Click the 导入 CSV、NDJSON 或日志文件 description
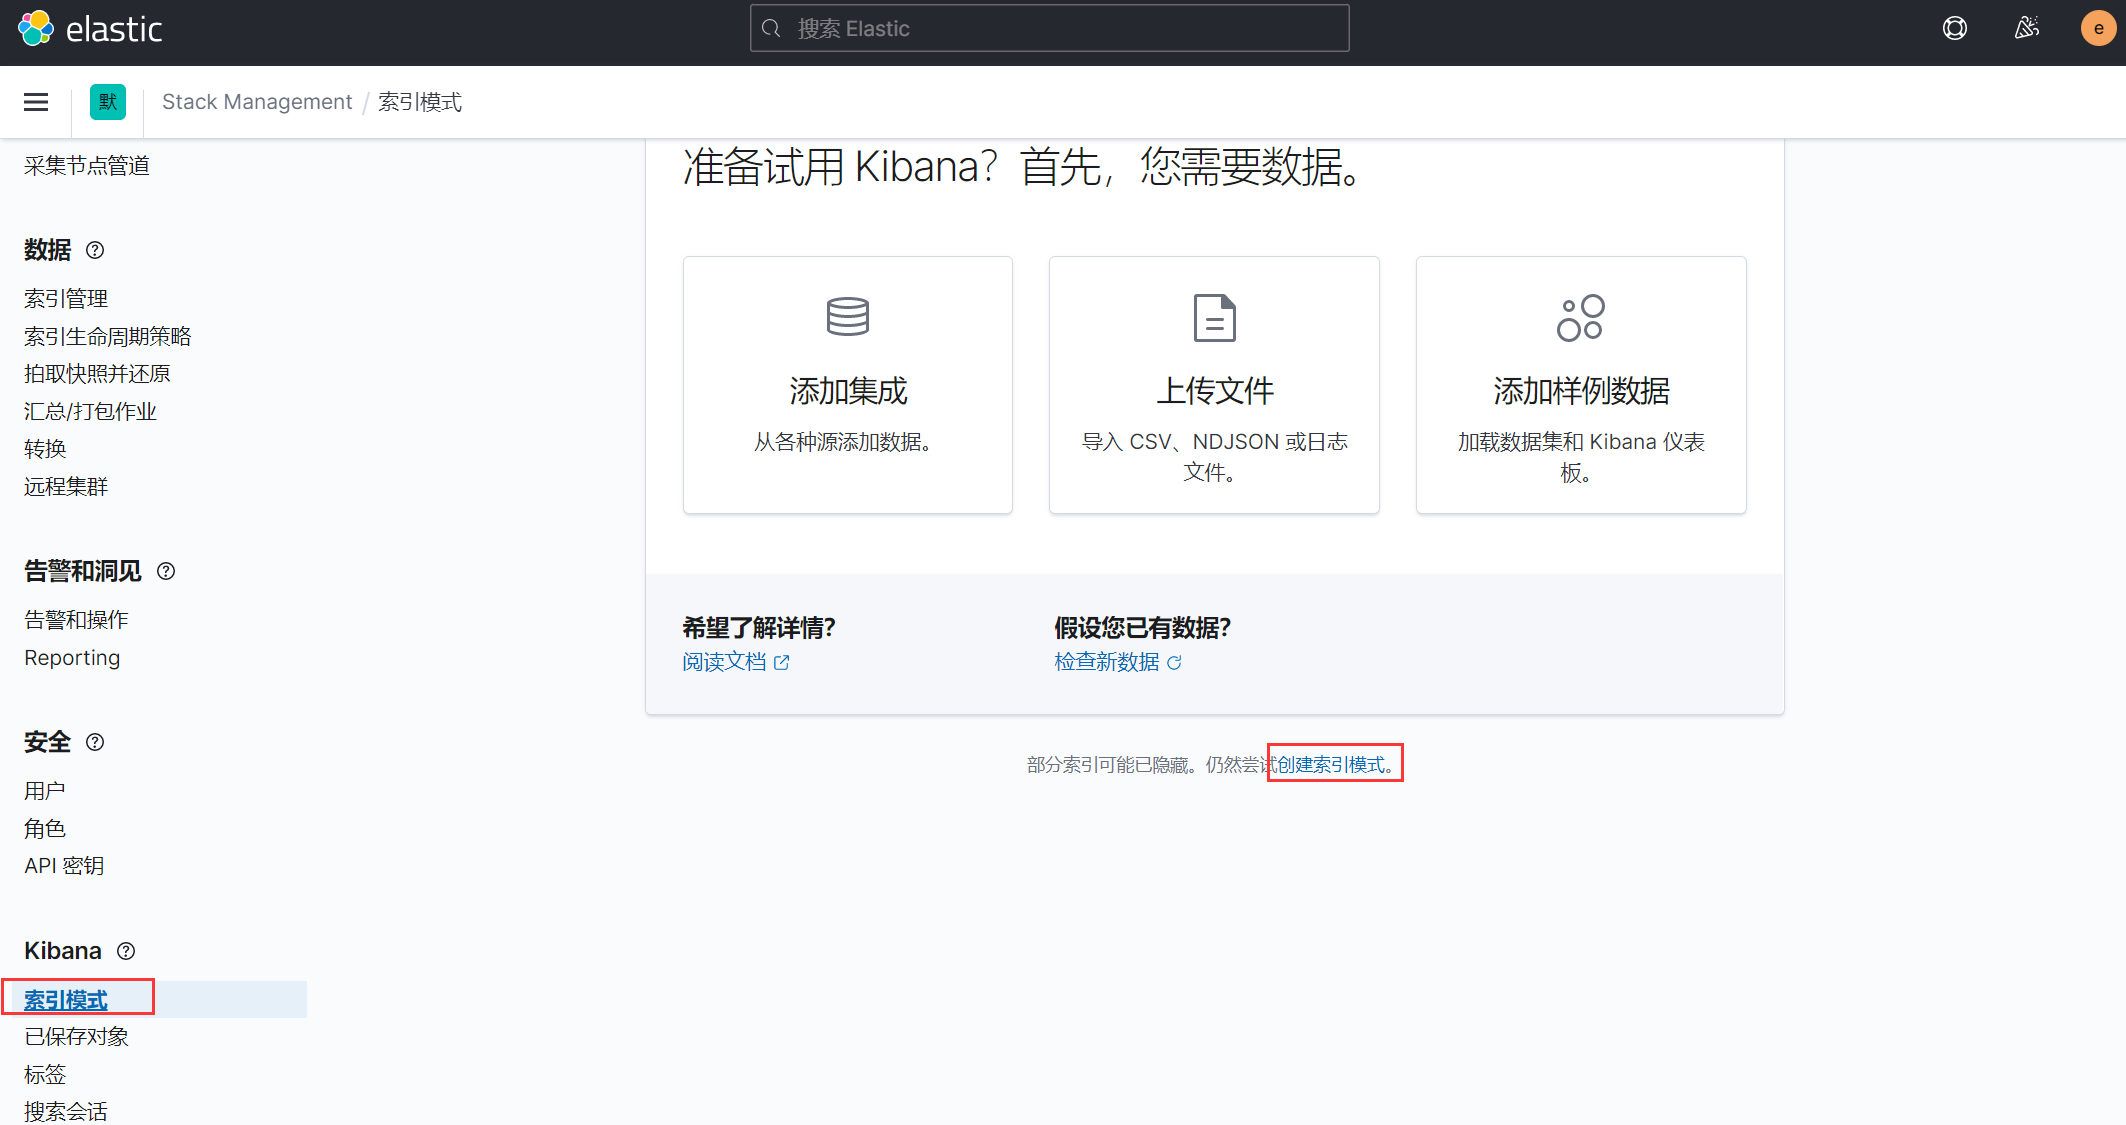 1215,457
